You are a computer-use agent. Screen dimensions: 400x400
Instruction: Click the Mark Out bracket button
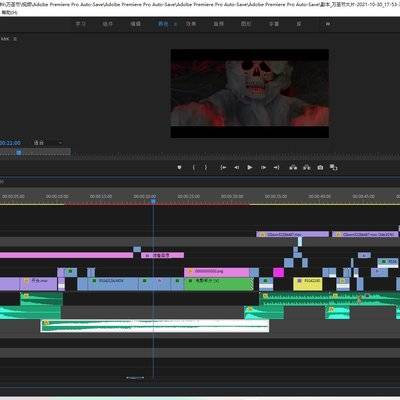(x=206, y=167)
